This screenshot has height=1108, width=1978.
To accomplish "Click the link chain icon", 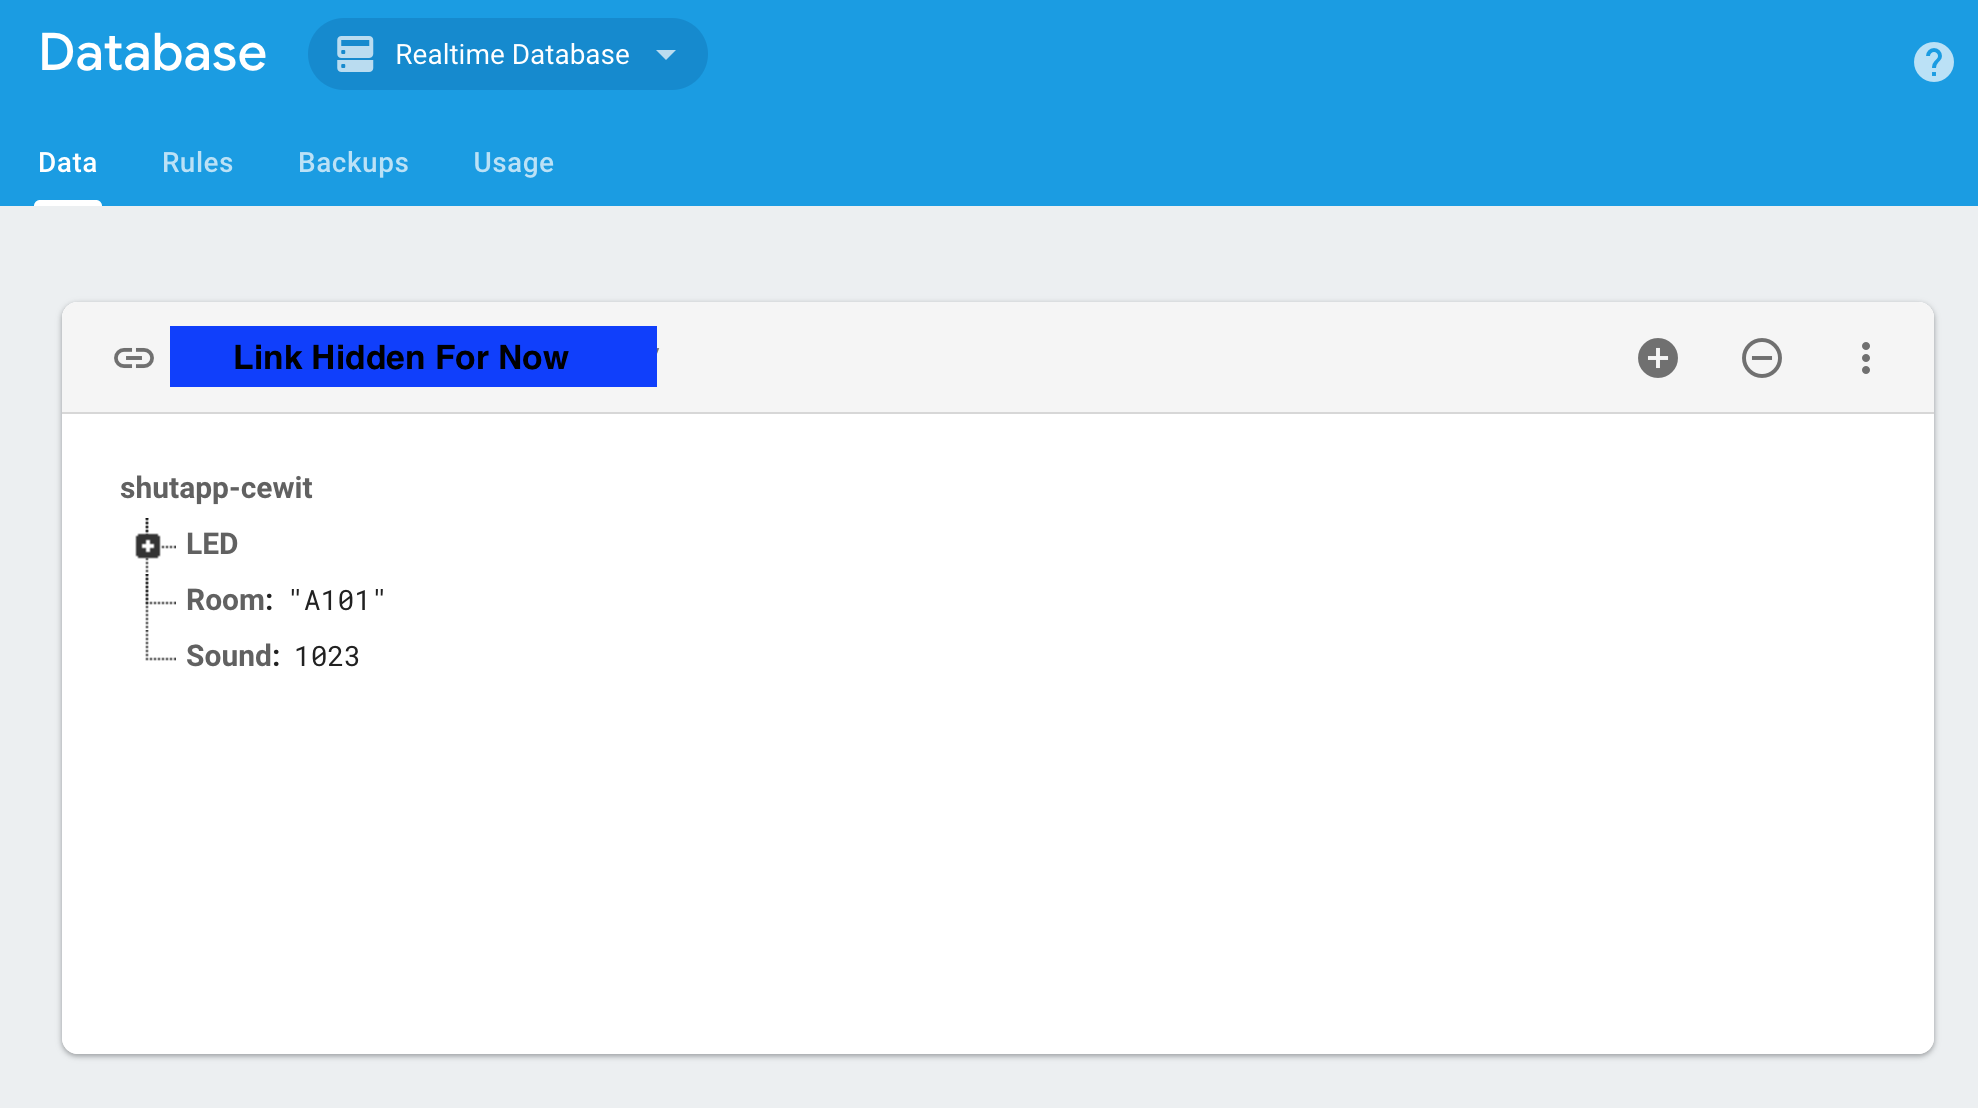I will 134,358.
